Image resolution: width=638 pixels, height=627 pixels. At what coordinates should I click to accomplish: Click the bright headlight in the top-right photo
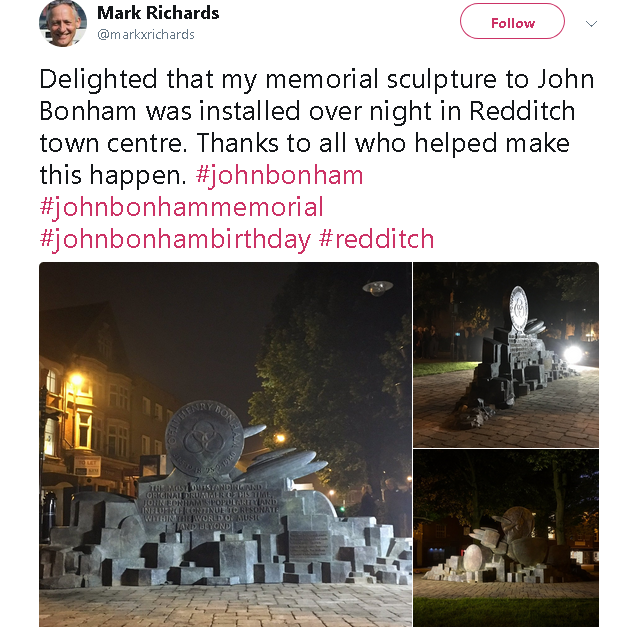[x=573, y=354]
